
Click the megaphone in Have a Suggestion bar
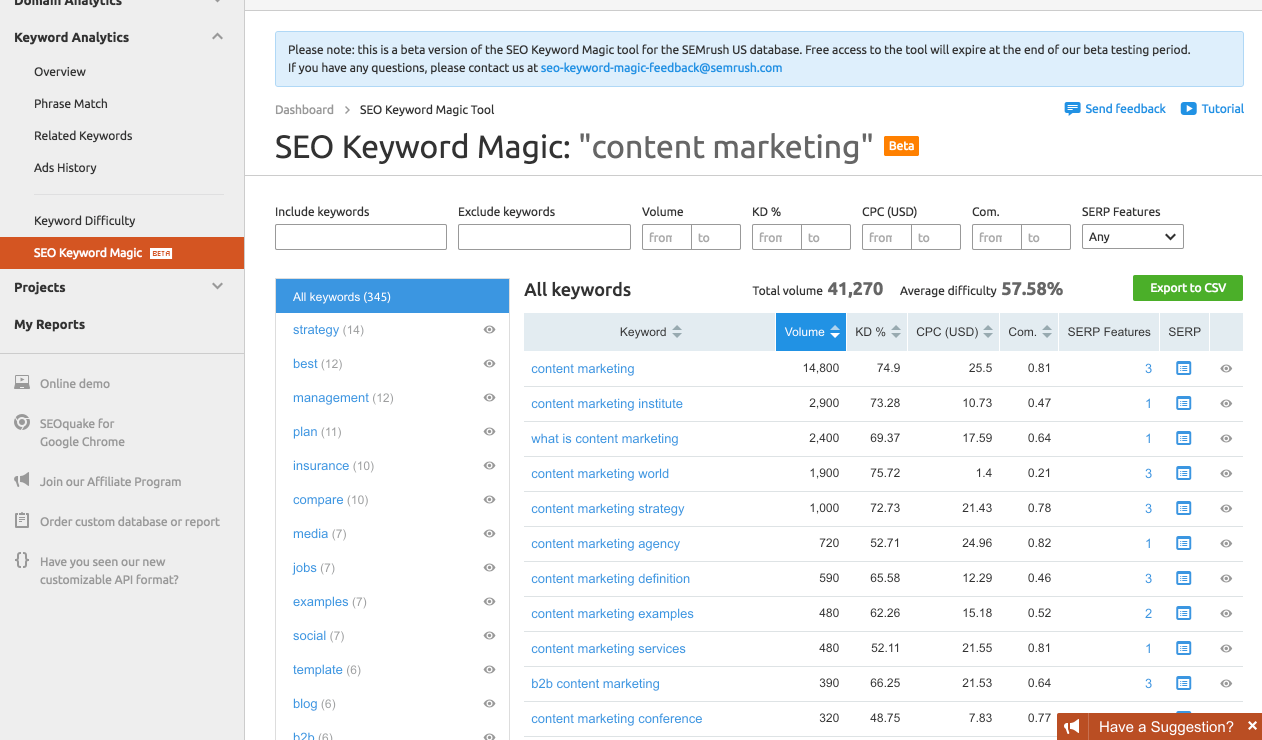[1072, 727]
